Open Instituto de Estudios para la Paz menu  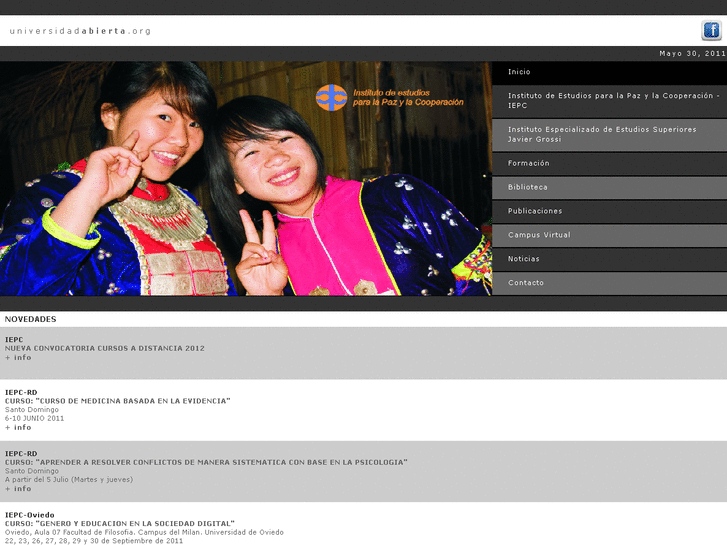(x=609, y=101)
